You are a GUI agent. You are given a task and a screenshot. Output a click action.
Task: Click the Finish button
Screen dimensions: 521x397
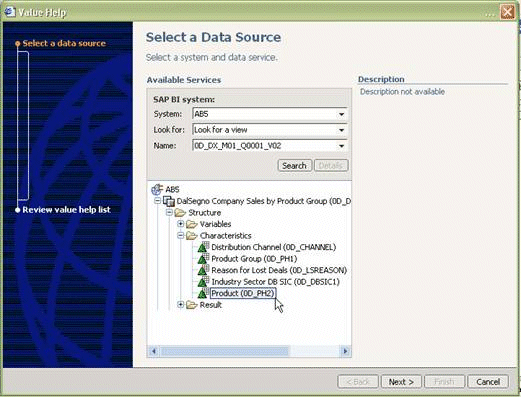coord(444,382)
